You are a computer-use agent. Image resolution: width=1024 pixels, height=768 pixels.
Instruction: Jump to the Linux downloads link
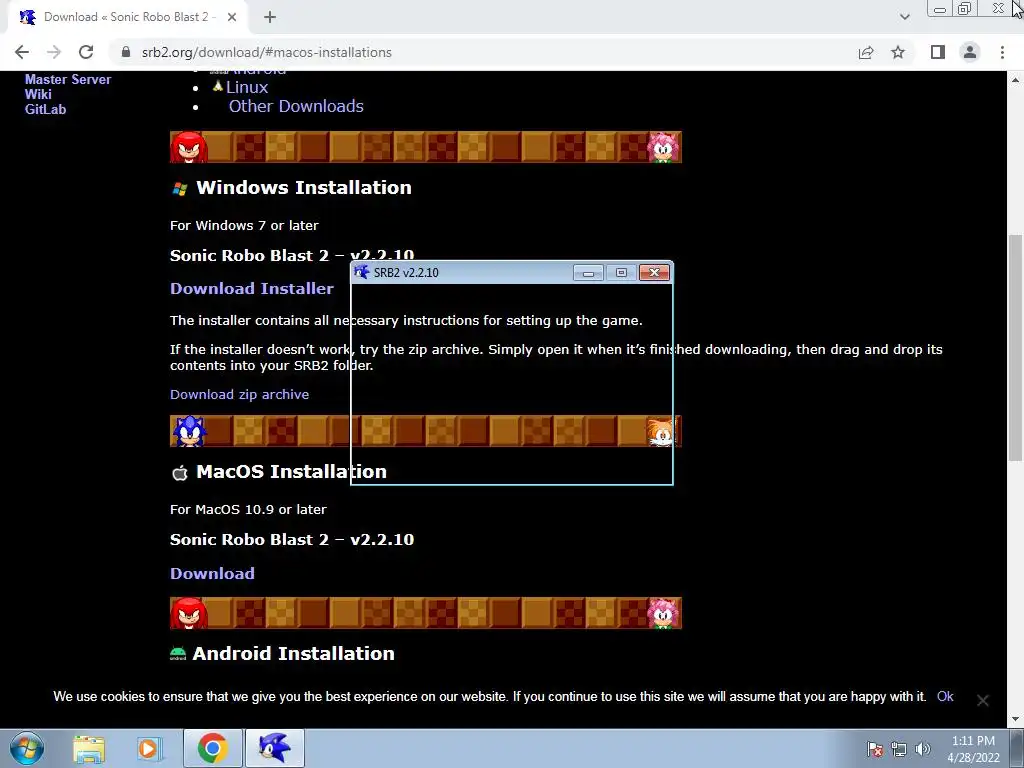247,87
